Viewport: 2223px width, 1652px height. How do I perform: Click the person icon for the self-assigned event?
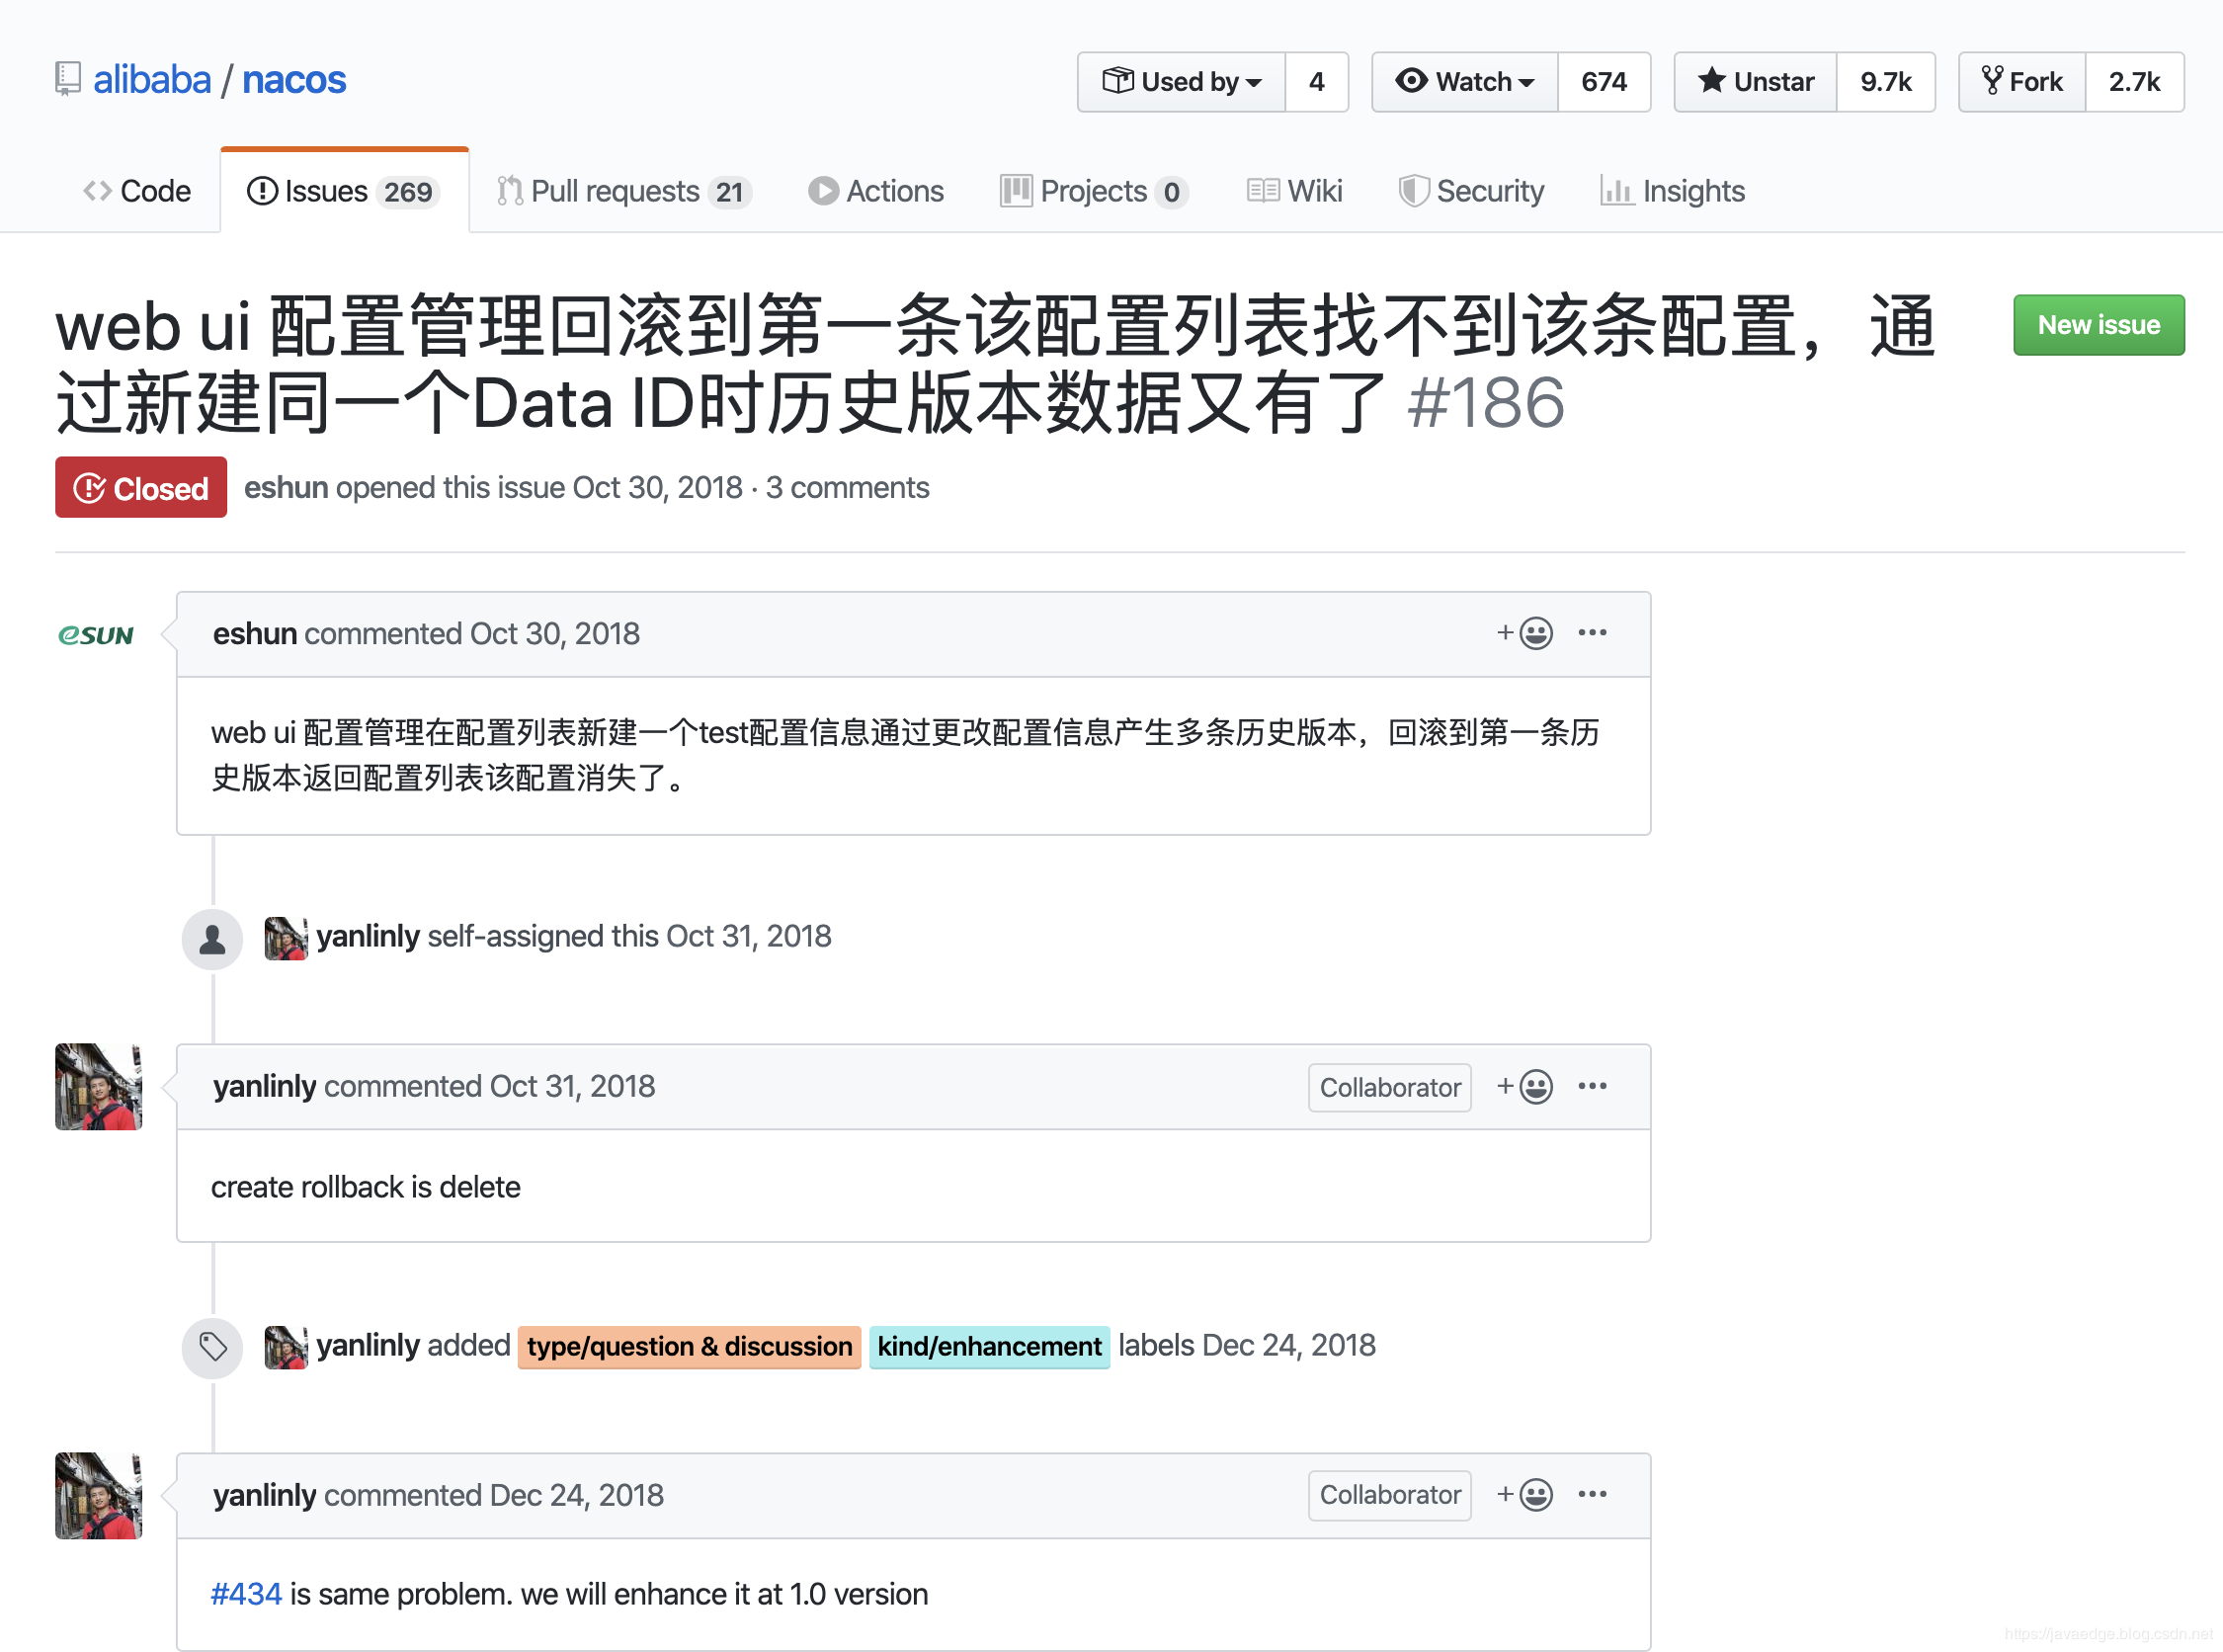pyautogui.click(x=212, y=939)
